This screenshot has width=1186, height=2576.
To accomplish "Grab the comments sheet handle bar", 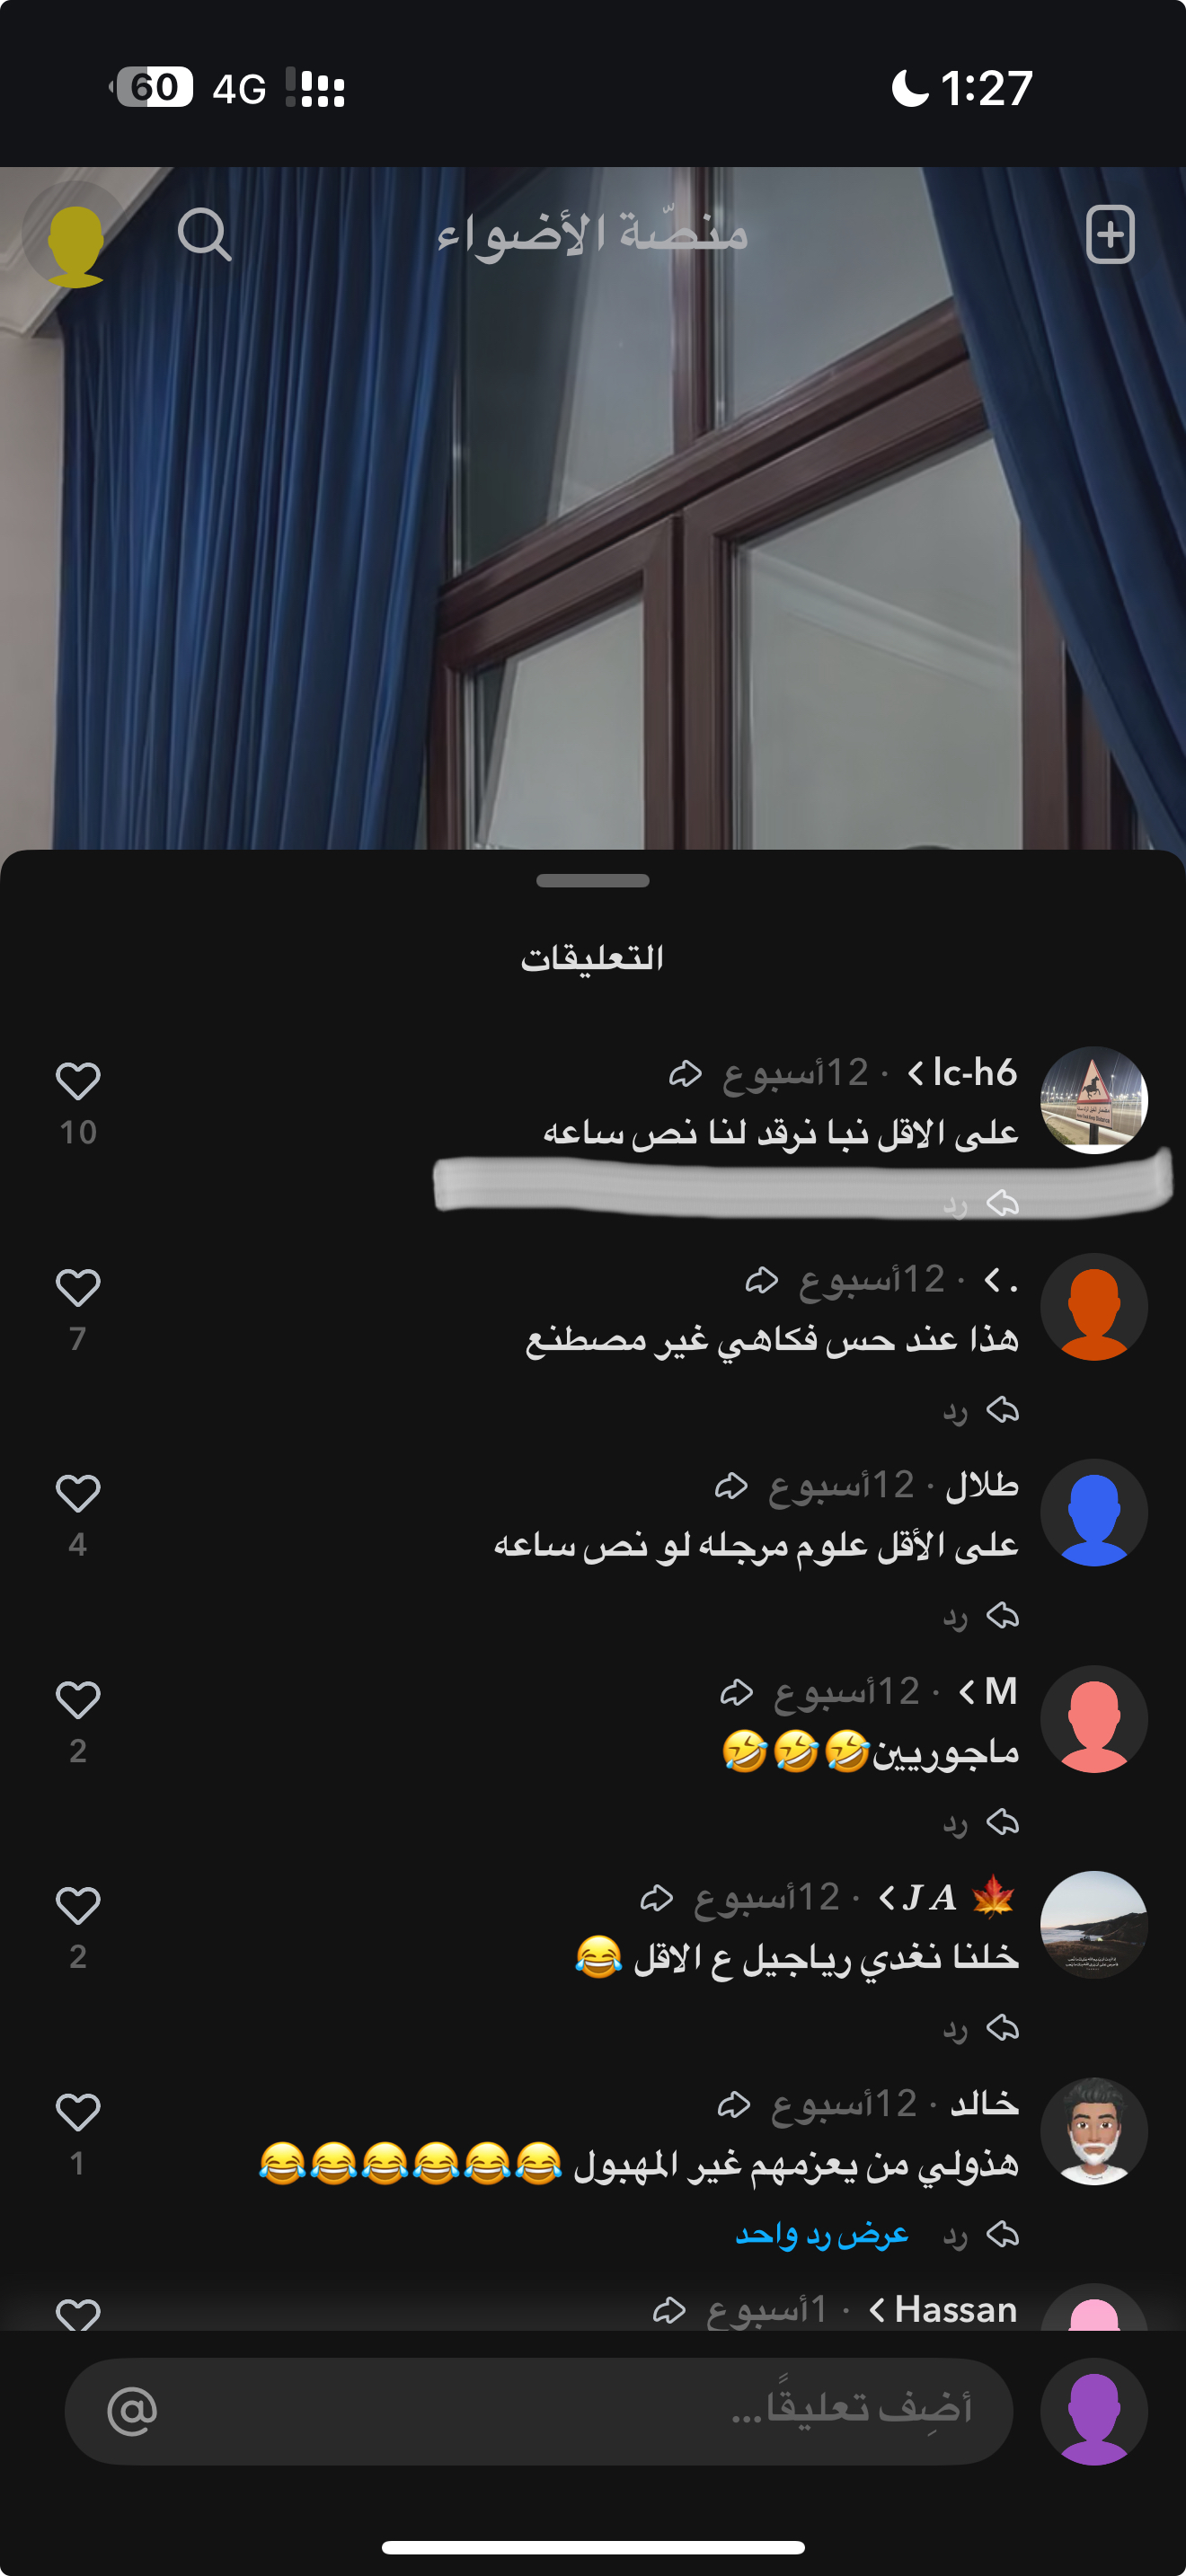I will 593,881.
